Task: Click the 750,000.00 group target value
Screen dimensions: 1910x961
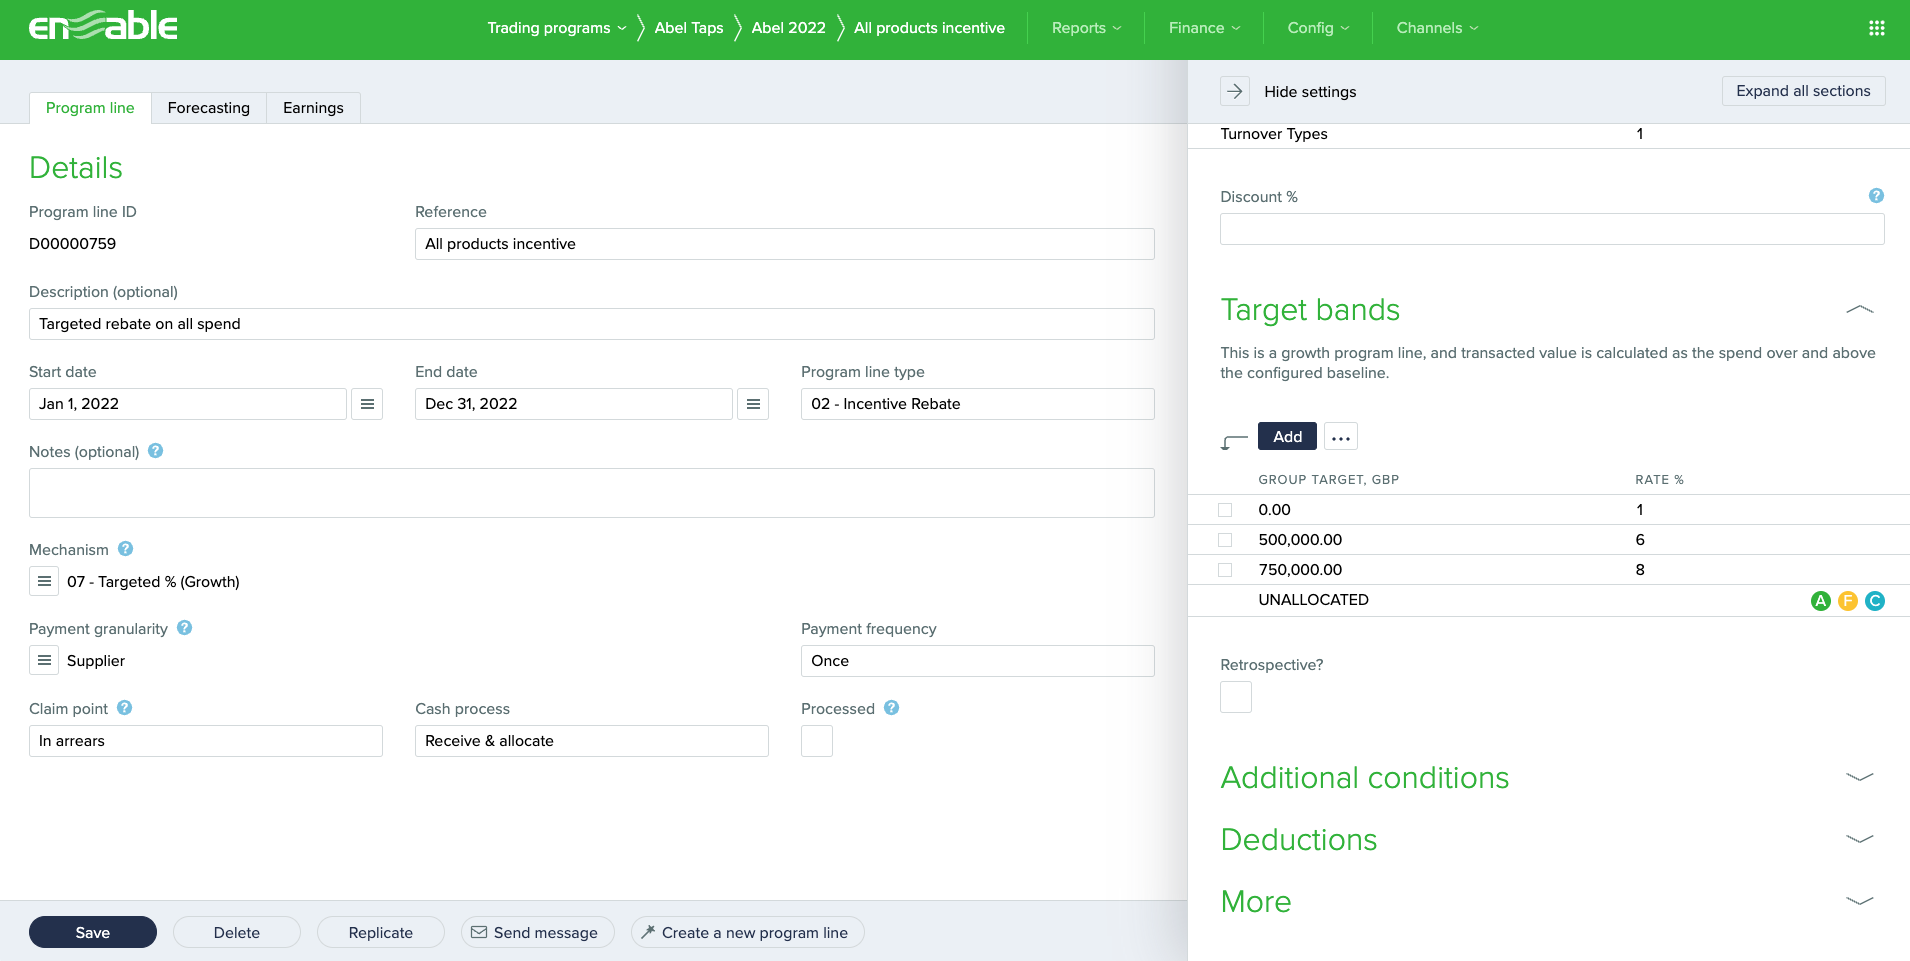Action: (1300, 570)
